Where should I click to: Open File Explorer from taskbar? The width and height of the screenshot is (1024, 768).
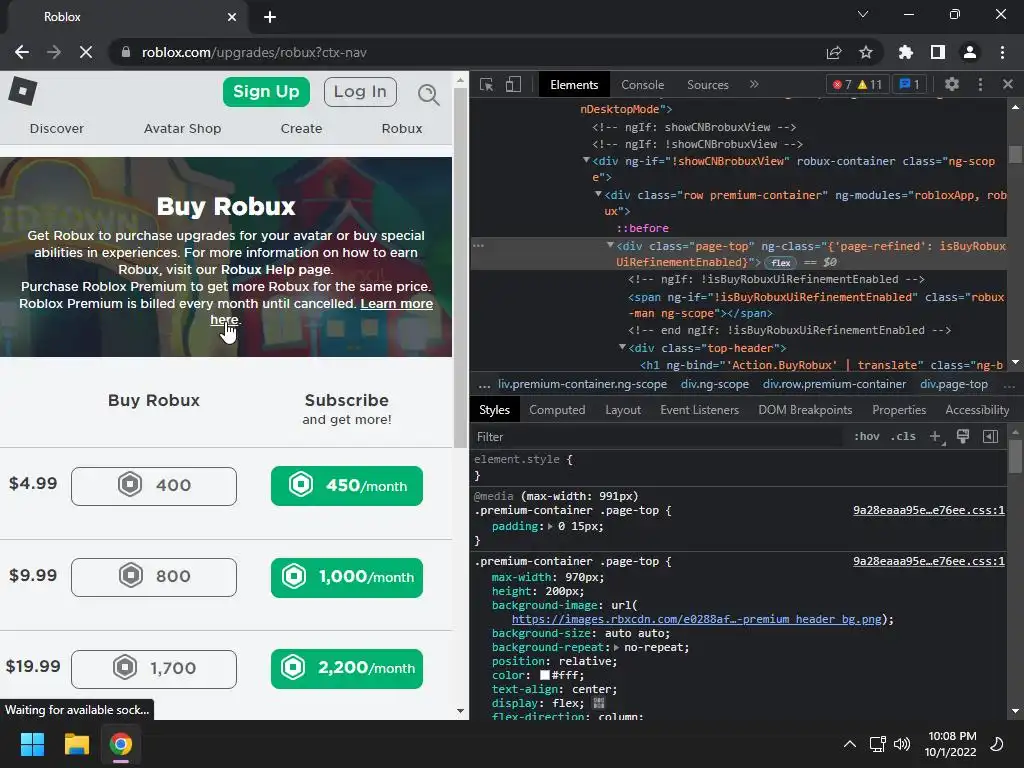pos(76,744)
